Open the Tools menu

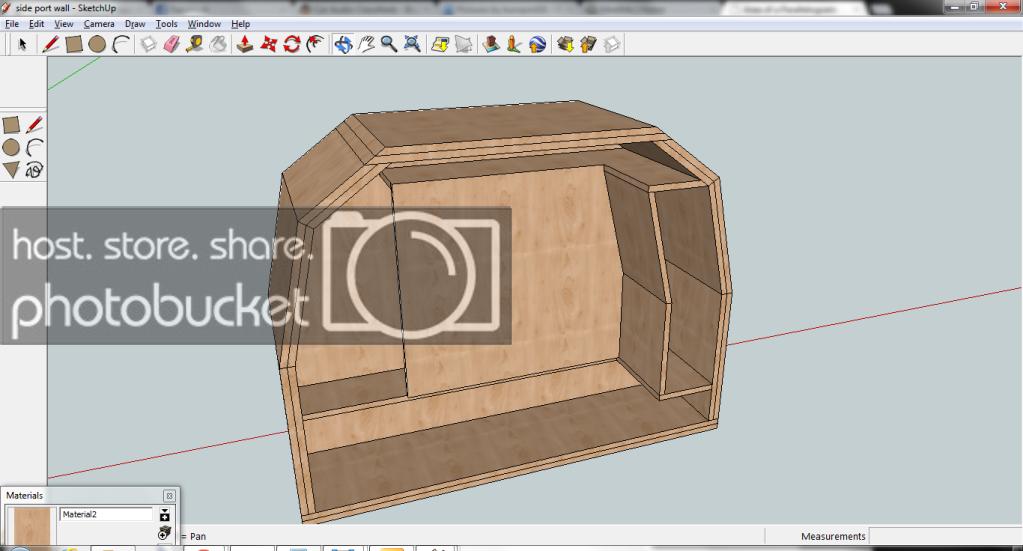point(166,23)
